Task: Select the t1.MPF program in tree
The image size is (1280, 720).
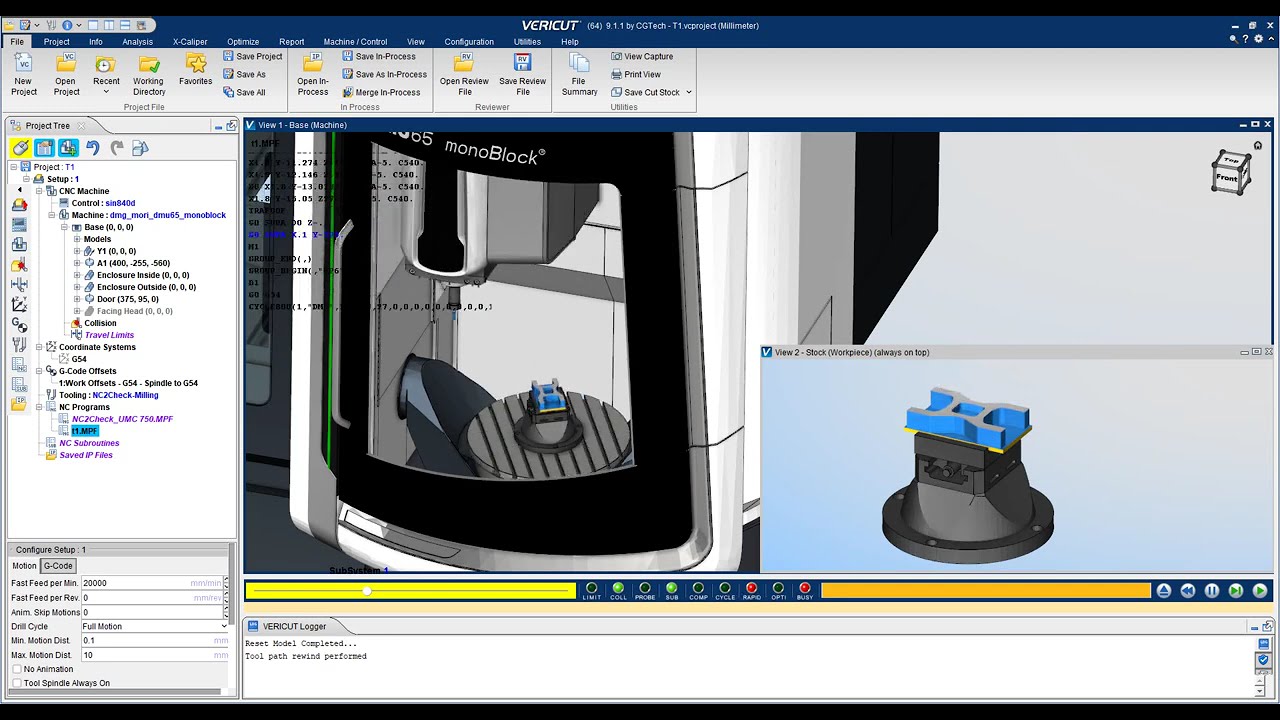Action: [84, 431]
